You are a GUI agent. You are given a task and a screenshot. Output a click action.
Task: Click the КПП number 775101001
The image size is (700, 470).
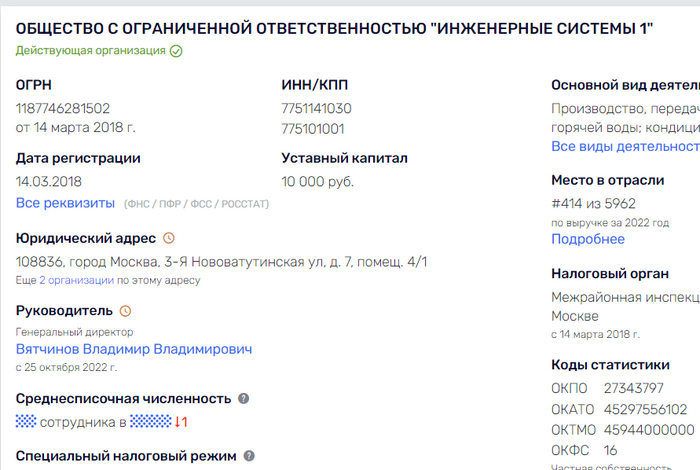coord(313,128)
